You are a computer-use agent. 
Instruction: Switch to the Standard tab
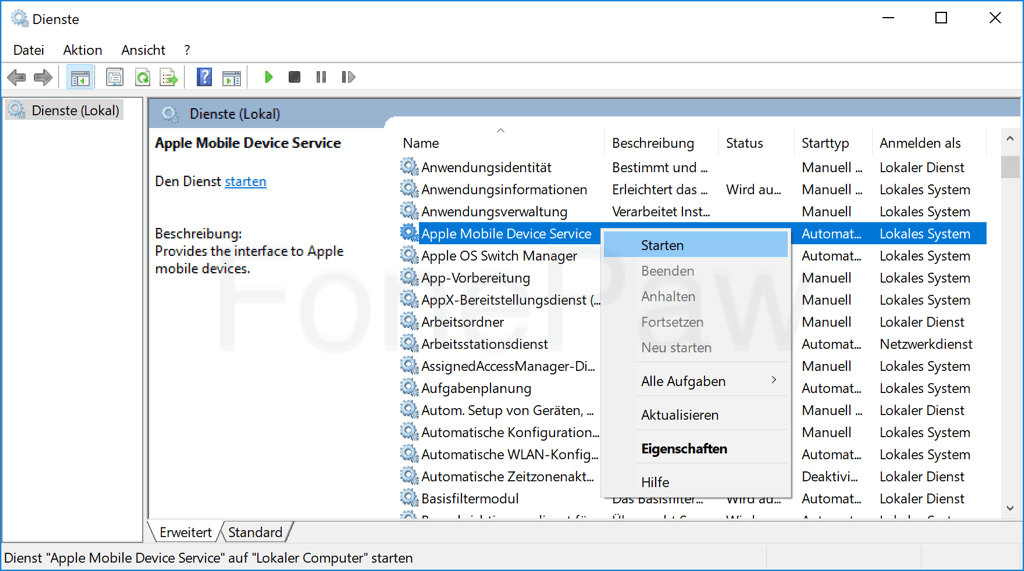[x=255, y=532]
